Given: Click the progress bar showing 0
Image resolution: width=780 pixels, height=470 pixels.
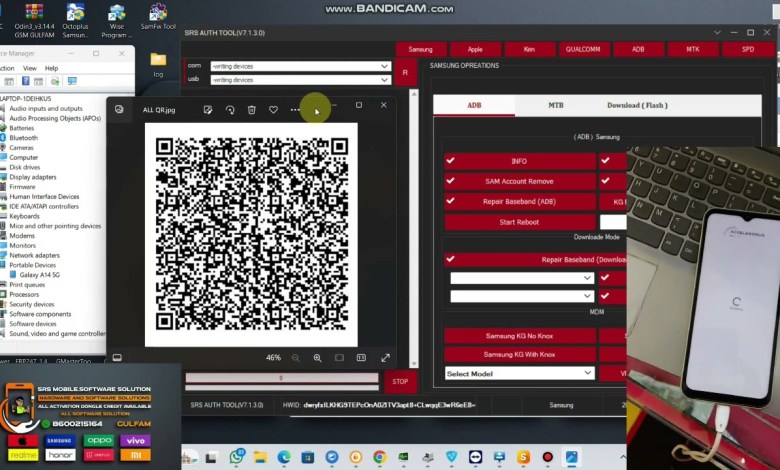Looking at the screenshot, I should coord(282,378).
